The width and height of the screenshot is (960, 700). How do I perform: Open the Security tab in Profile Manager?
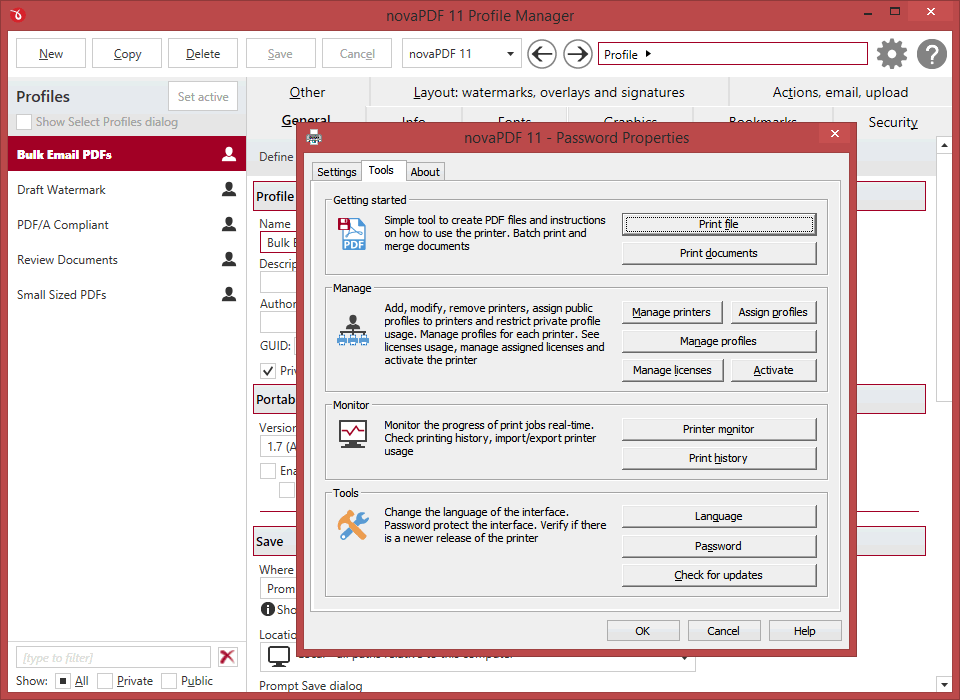tap(892, 122)
